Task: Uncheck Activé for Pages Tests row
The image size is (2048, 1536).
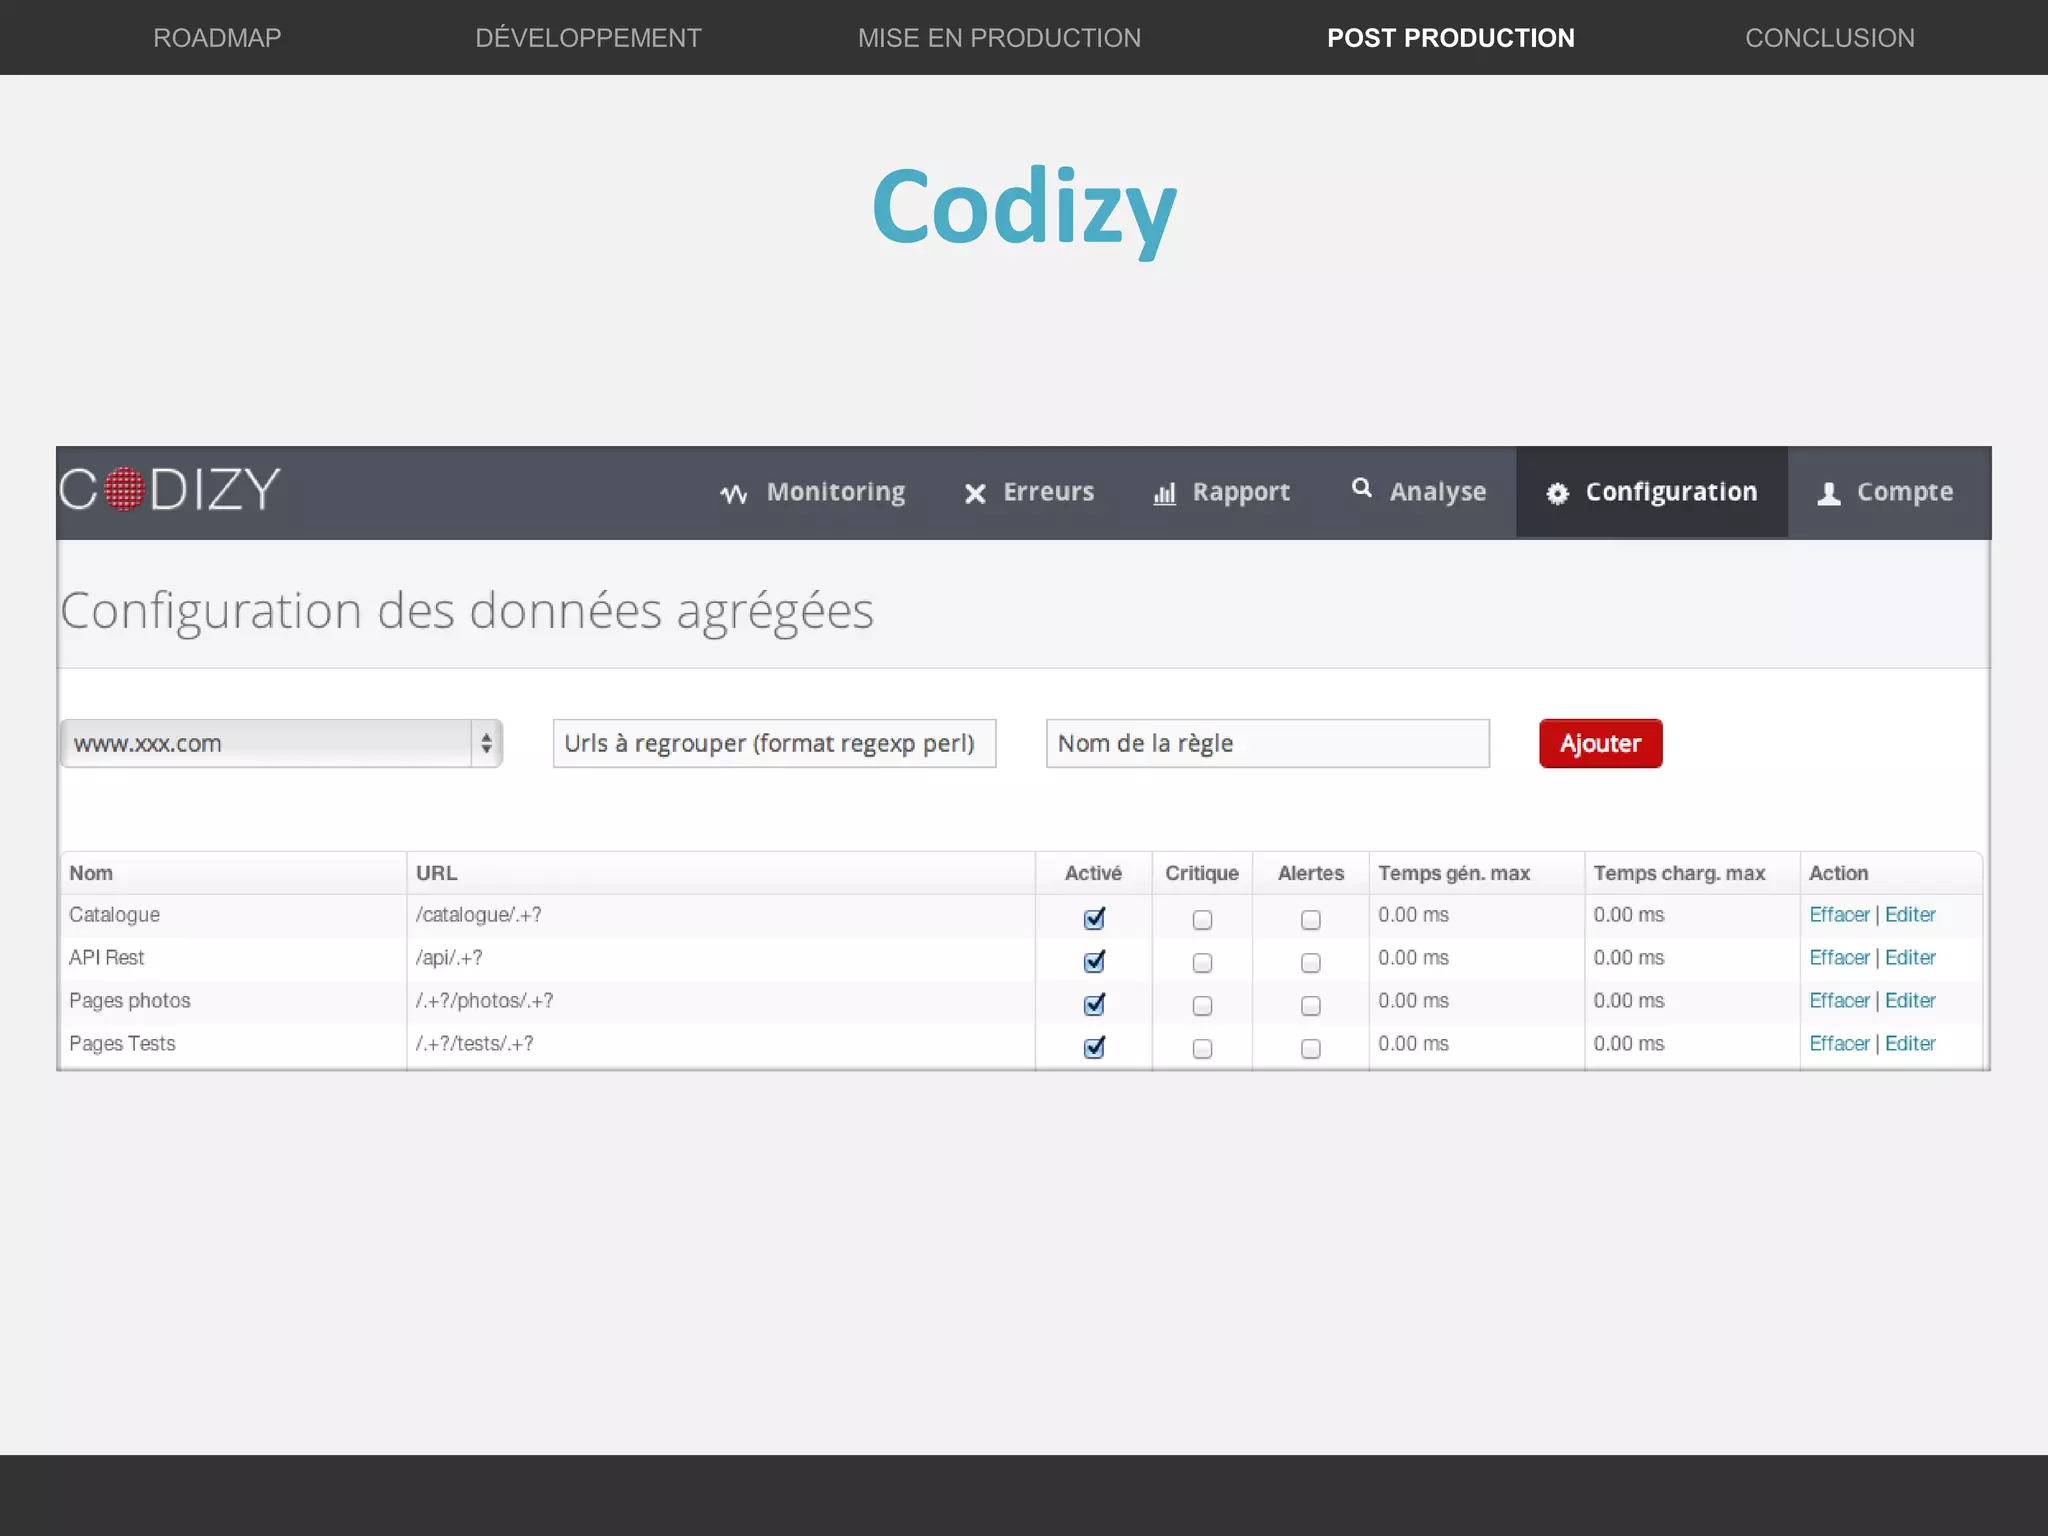Action: [x=1095, y=1047]
